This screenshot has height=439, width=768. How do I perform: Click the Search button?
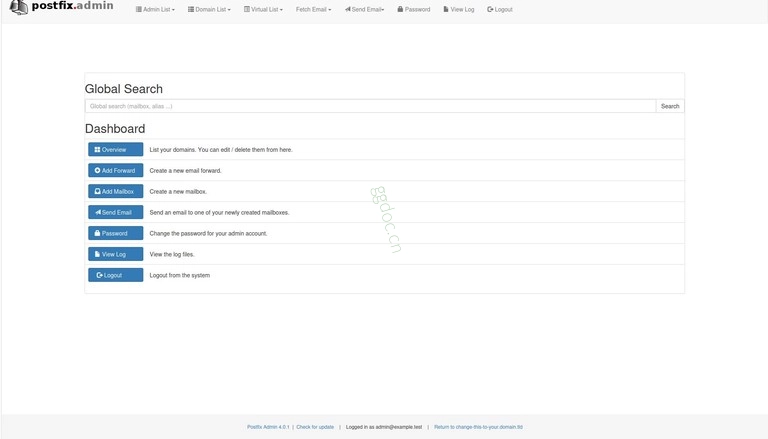coord(670,106)
